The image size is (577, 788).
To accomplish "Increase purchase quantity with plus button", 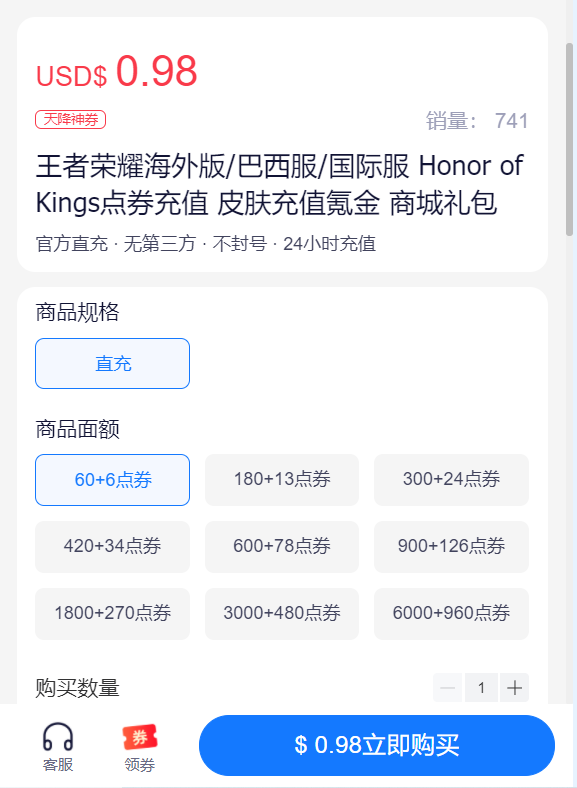I will click(514, 687).
